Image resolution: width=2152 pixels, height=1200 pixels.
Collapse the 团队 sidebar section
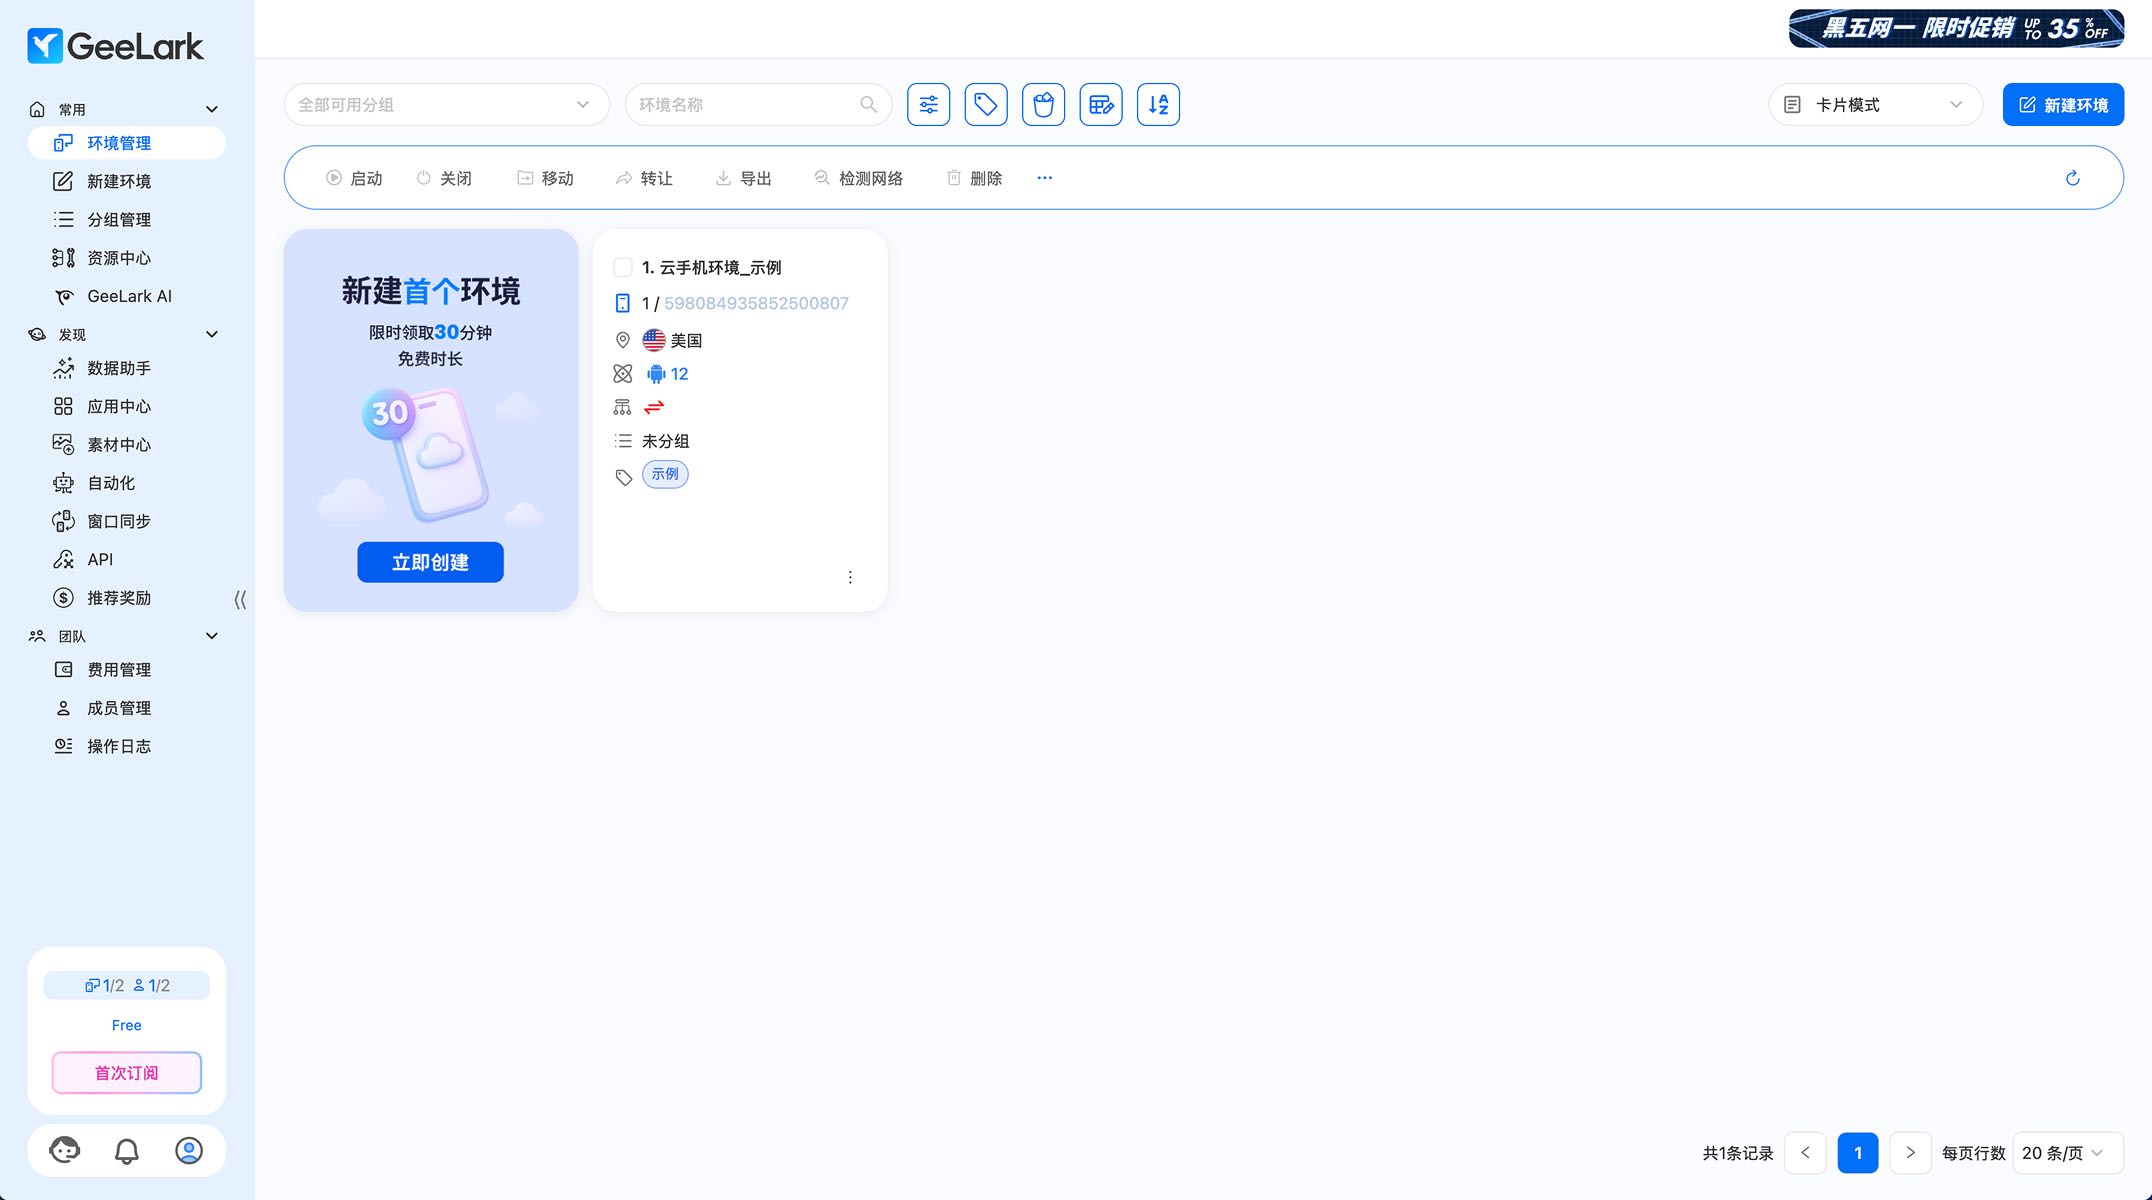[211, 636]
